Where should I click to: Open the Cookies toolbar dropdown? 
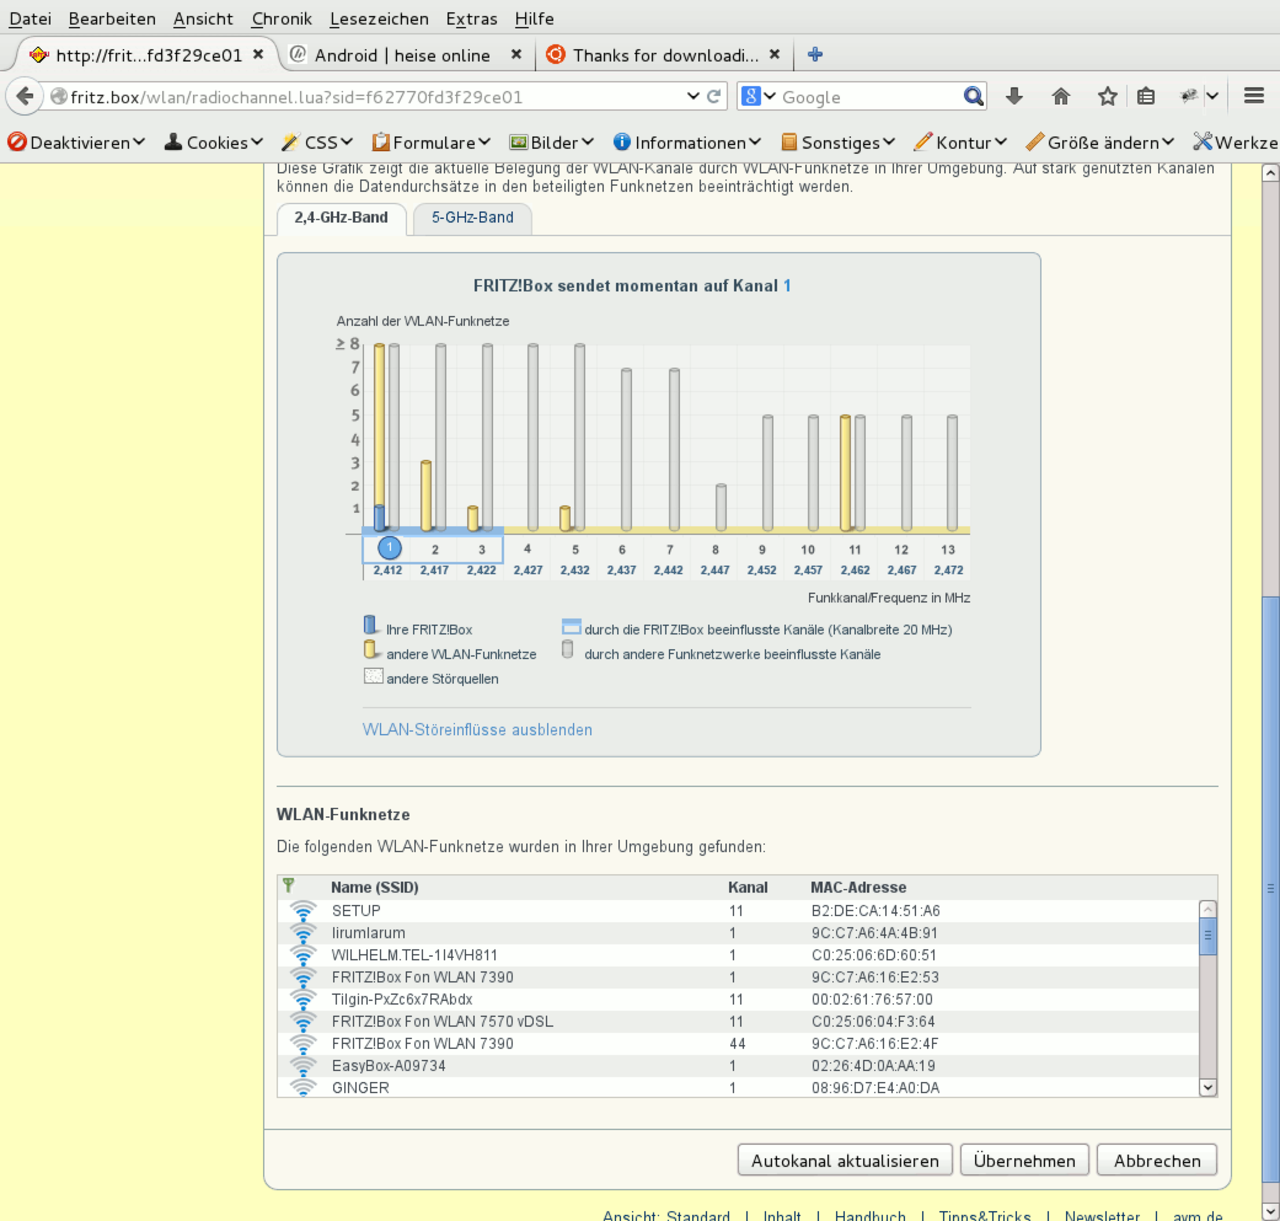point(213,142)
